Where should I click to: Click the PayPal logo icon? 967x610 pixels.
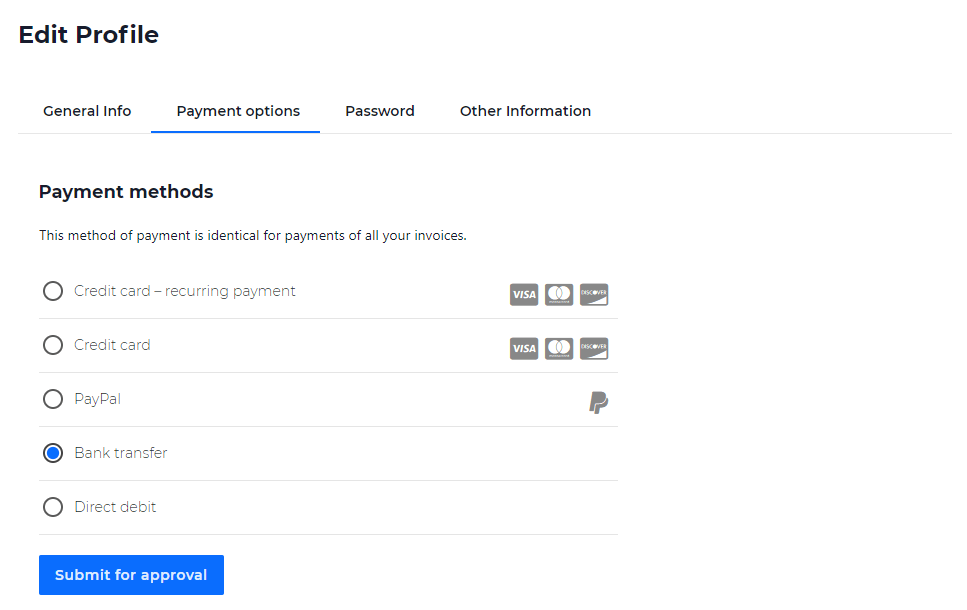pyautogui.click(x=598, y=402)
